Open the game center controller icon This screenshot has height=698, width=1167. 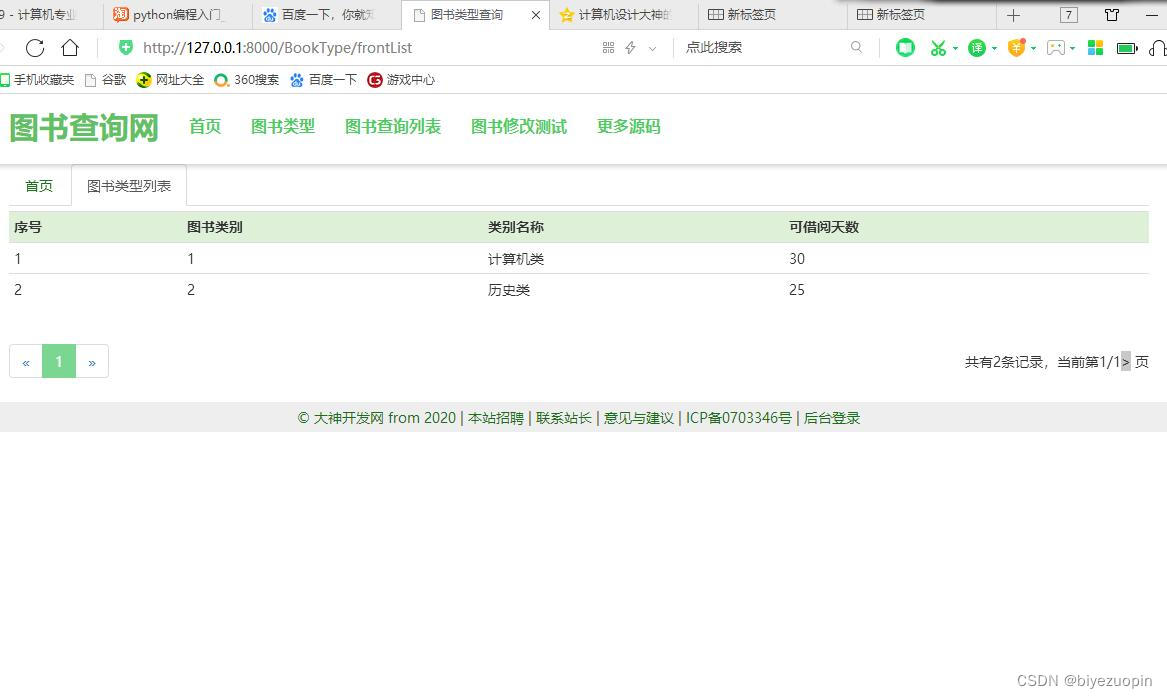pyautogui.click(x=1057, y=47)
